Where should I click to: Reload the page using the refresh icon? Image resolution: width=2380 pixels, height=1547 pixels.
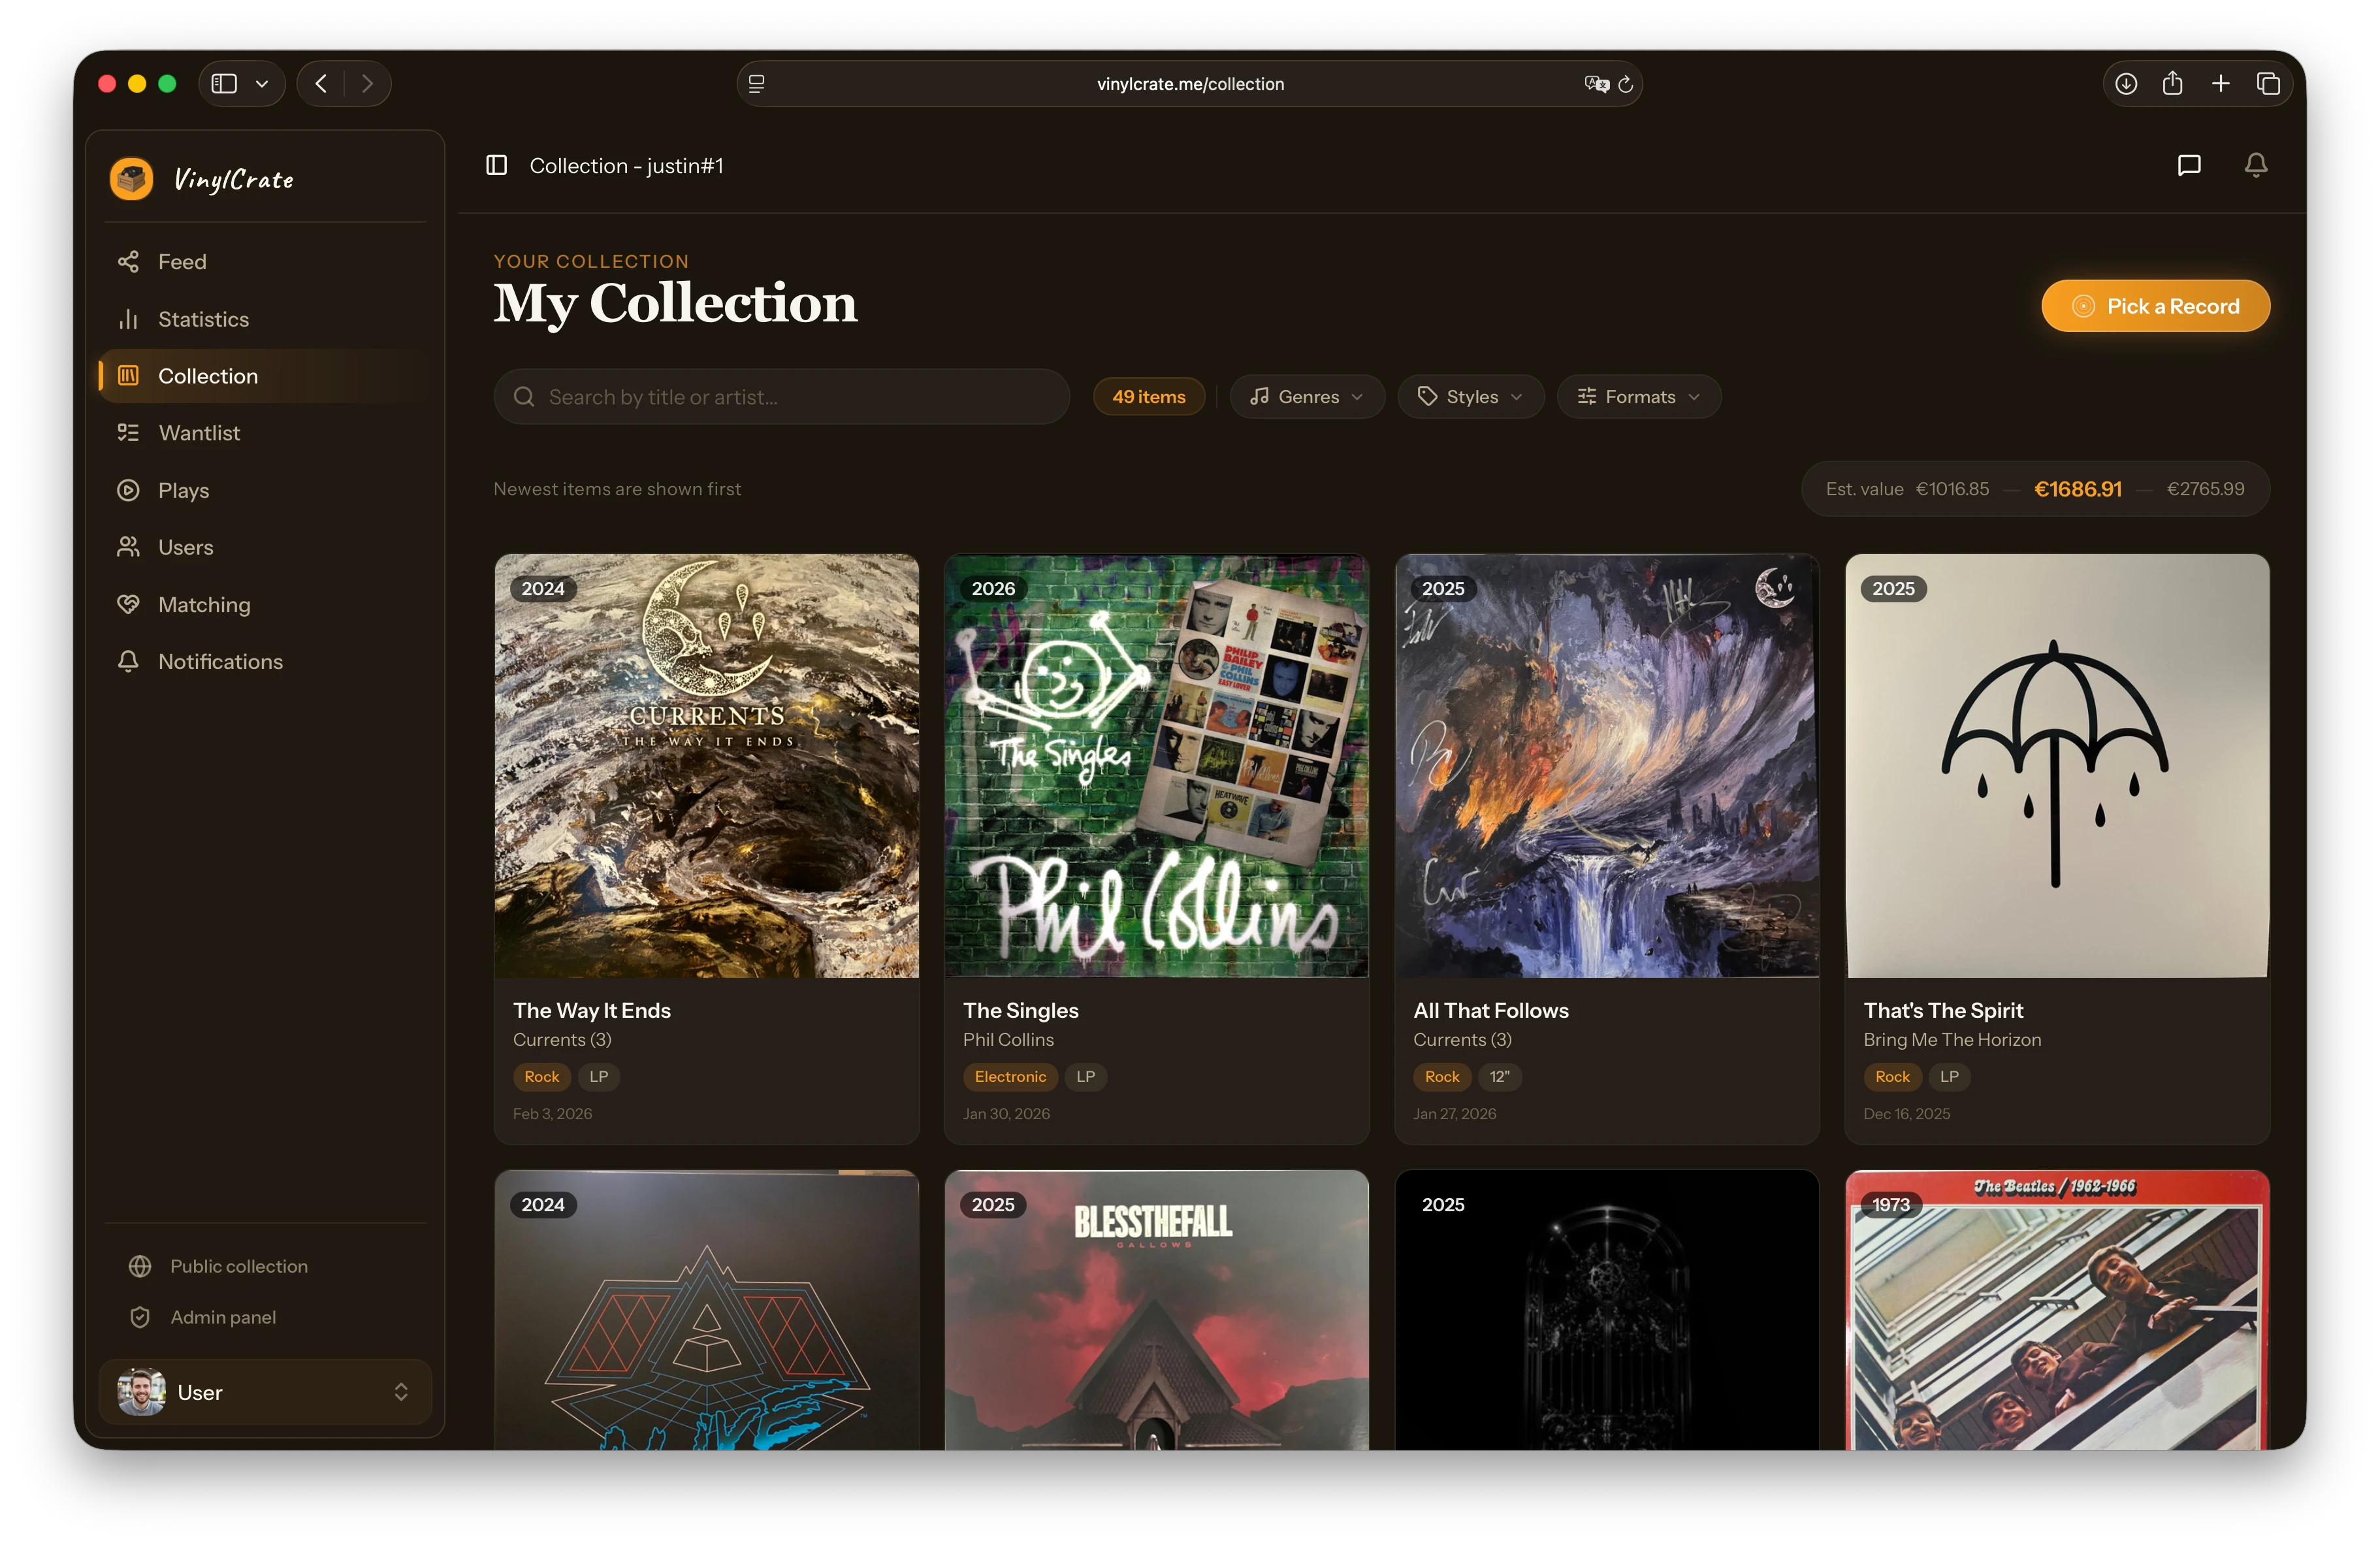(x=1626, y=84)
